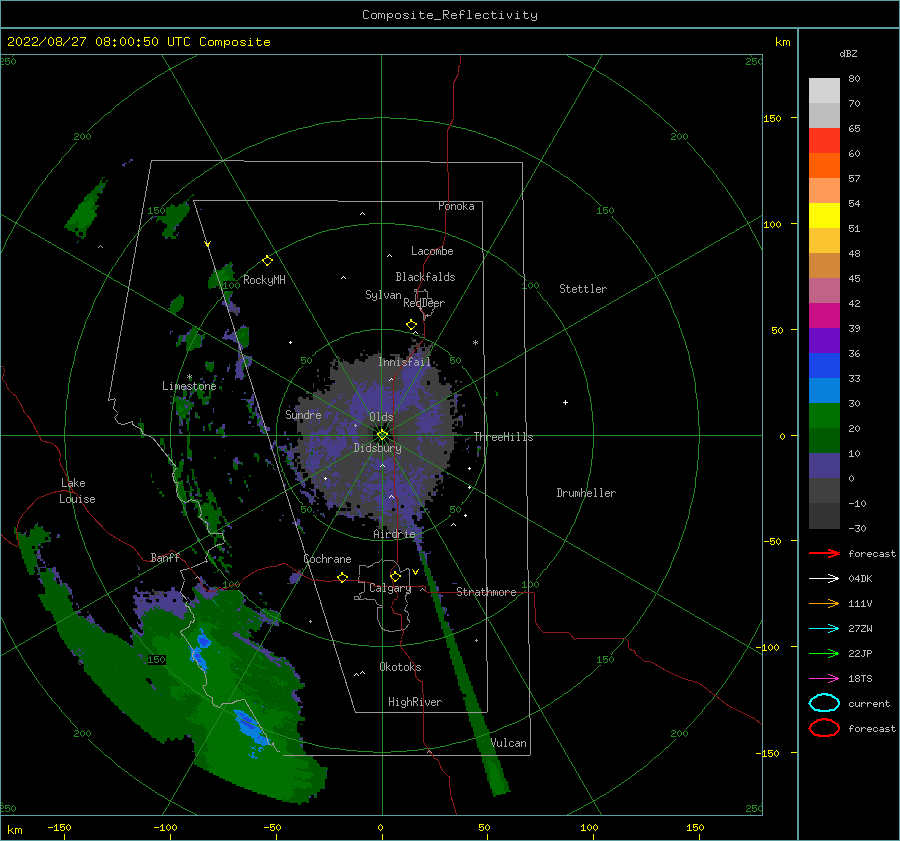This screenshot has width=900, height=841.
Task: Click the Composite_Reflectivity title
Action: [x=450, y=15]
